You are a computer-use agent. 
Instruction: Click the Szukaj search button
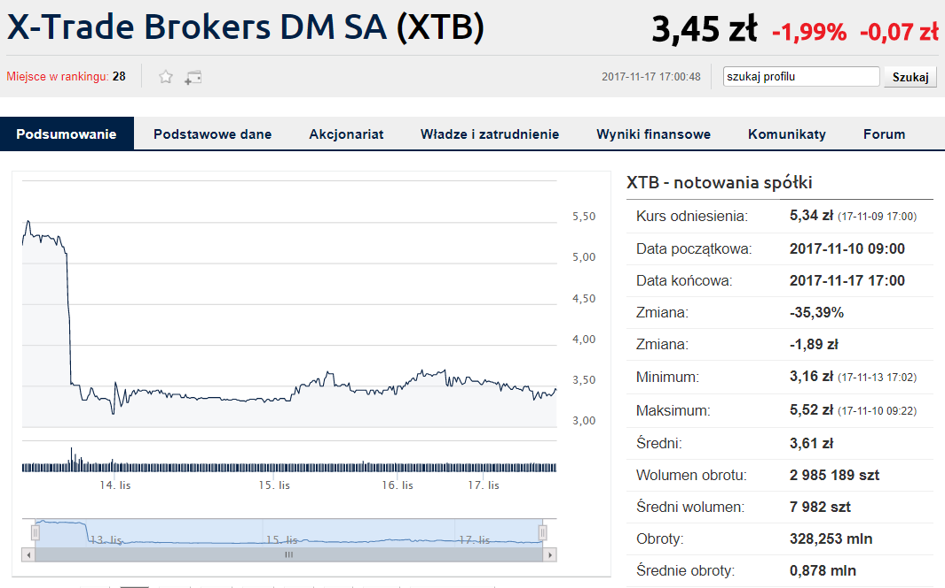click(x=910, y=77)
